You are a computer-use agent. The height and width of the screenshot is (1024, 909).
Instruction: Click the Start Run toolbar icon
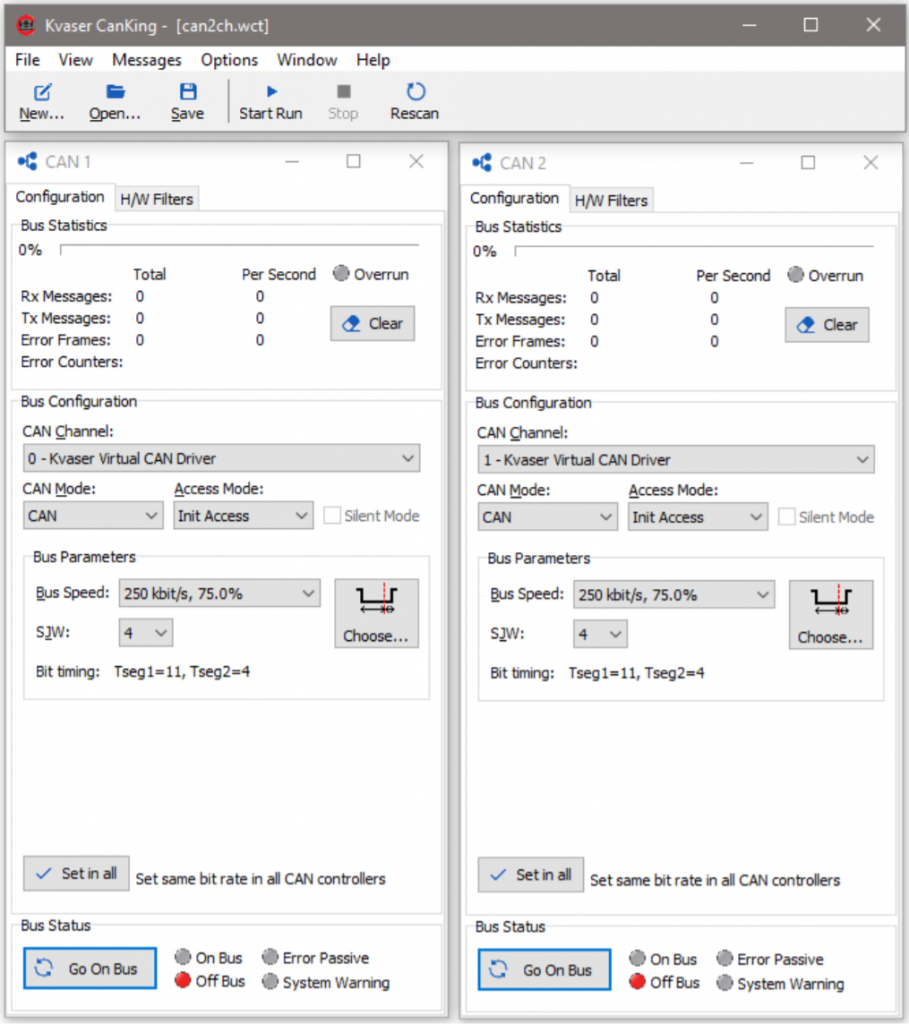pyautogui.click(x=269, y=100)
